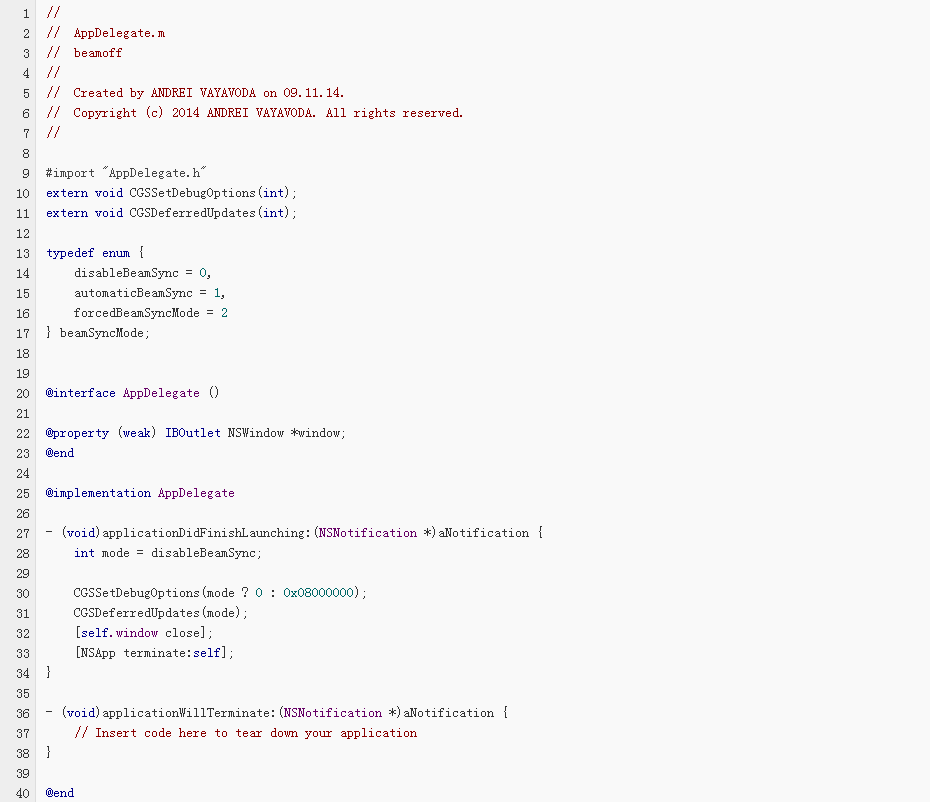
Task: Click the 'Created by ANDREI VAYAVODA' comment line
Action: pos(195,93)
